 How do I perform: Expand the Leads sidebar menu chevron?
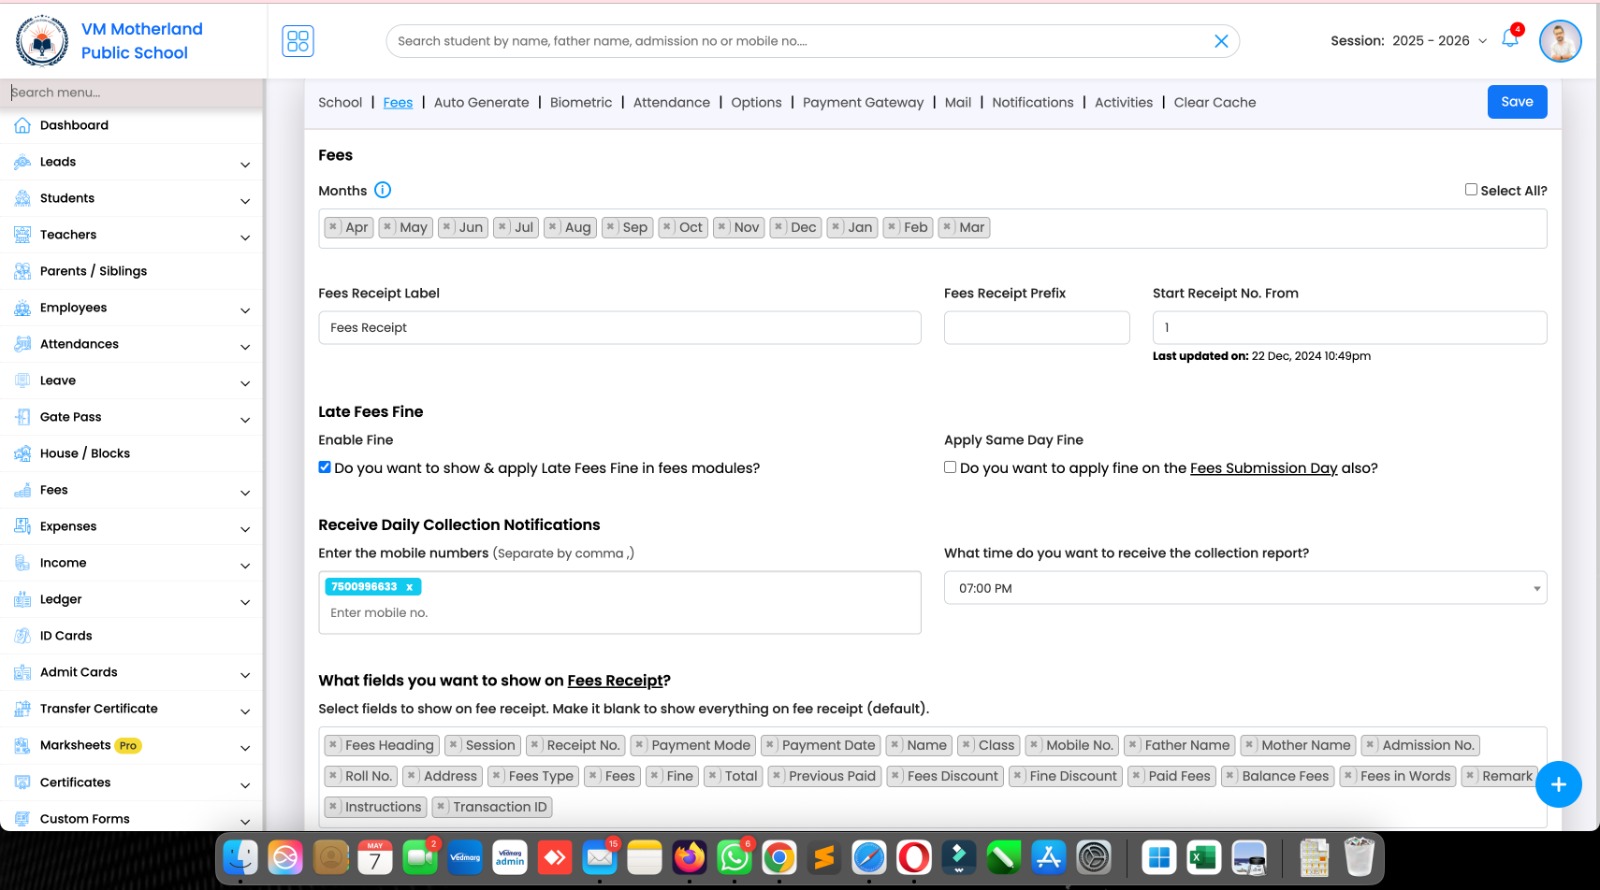(x=245, y=164)
